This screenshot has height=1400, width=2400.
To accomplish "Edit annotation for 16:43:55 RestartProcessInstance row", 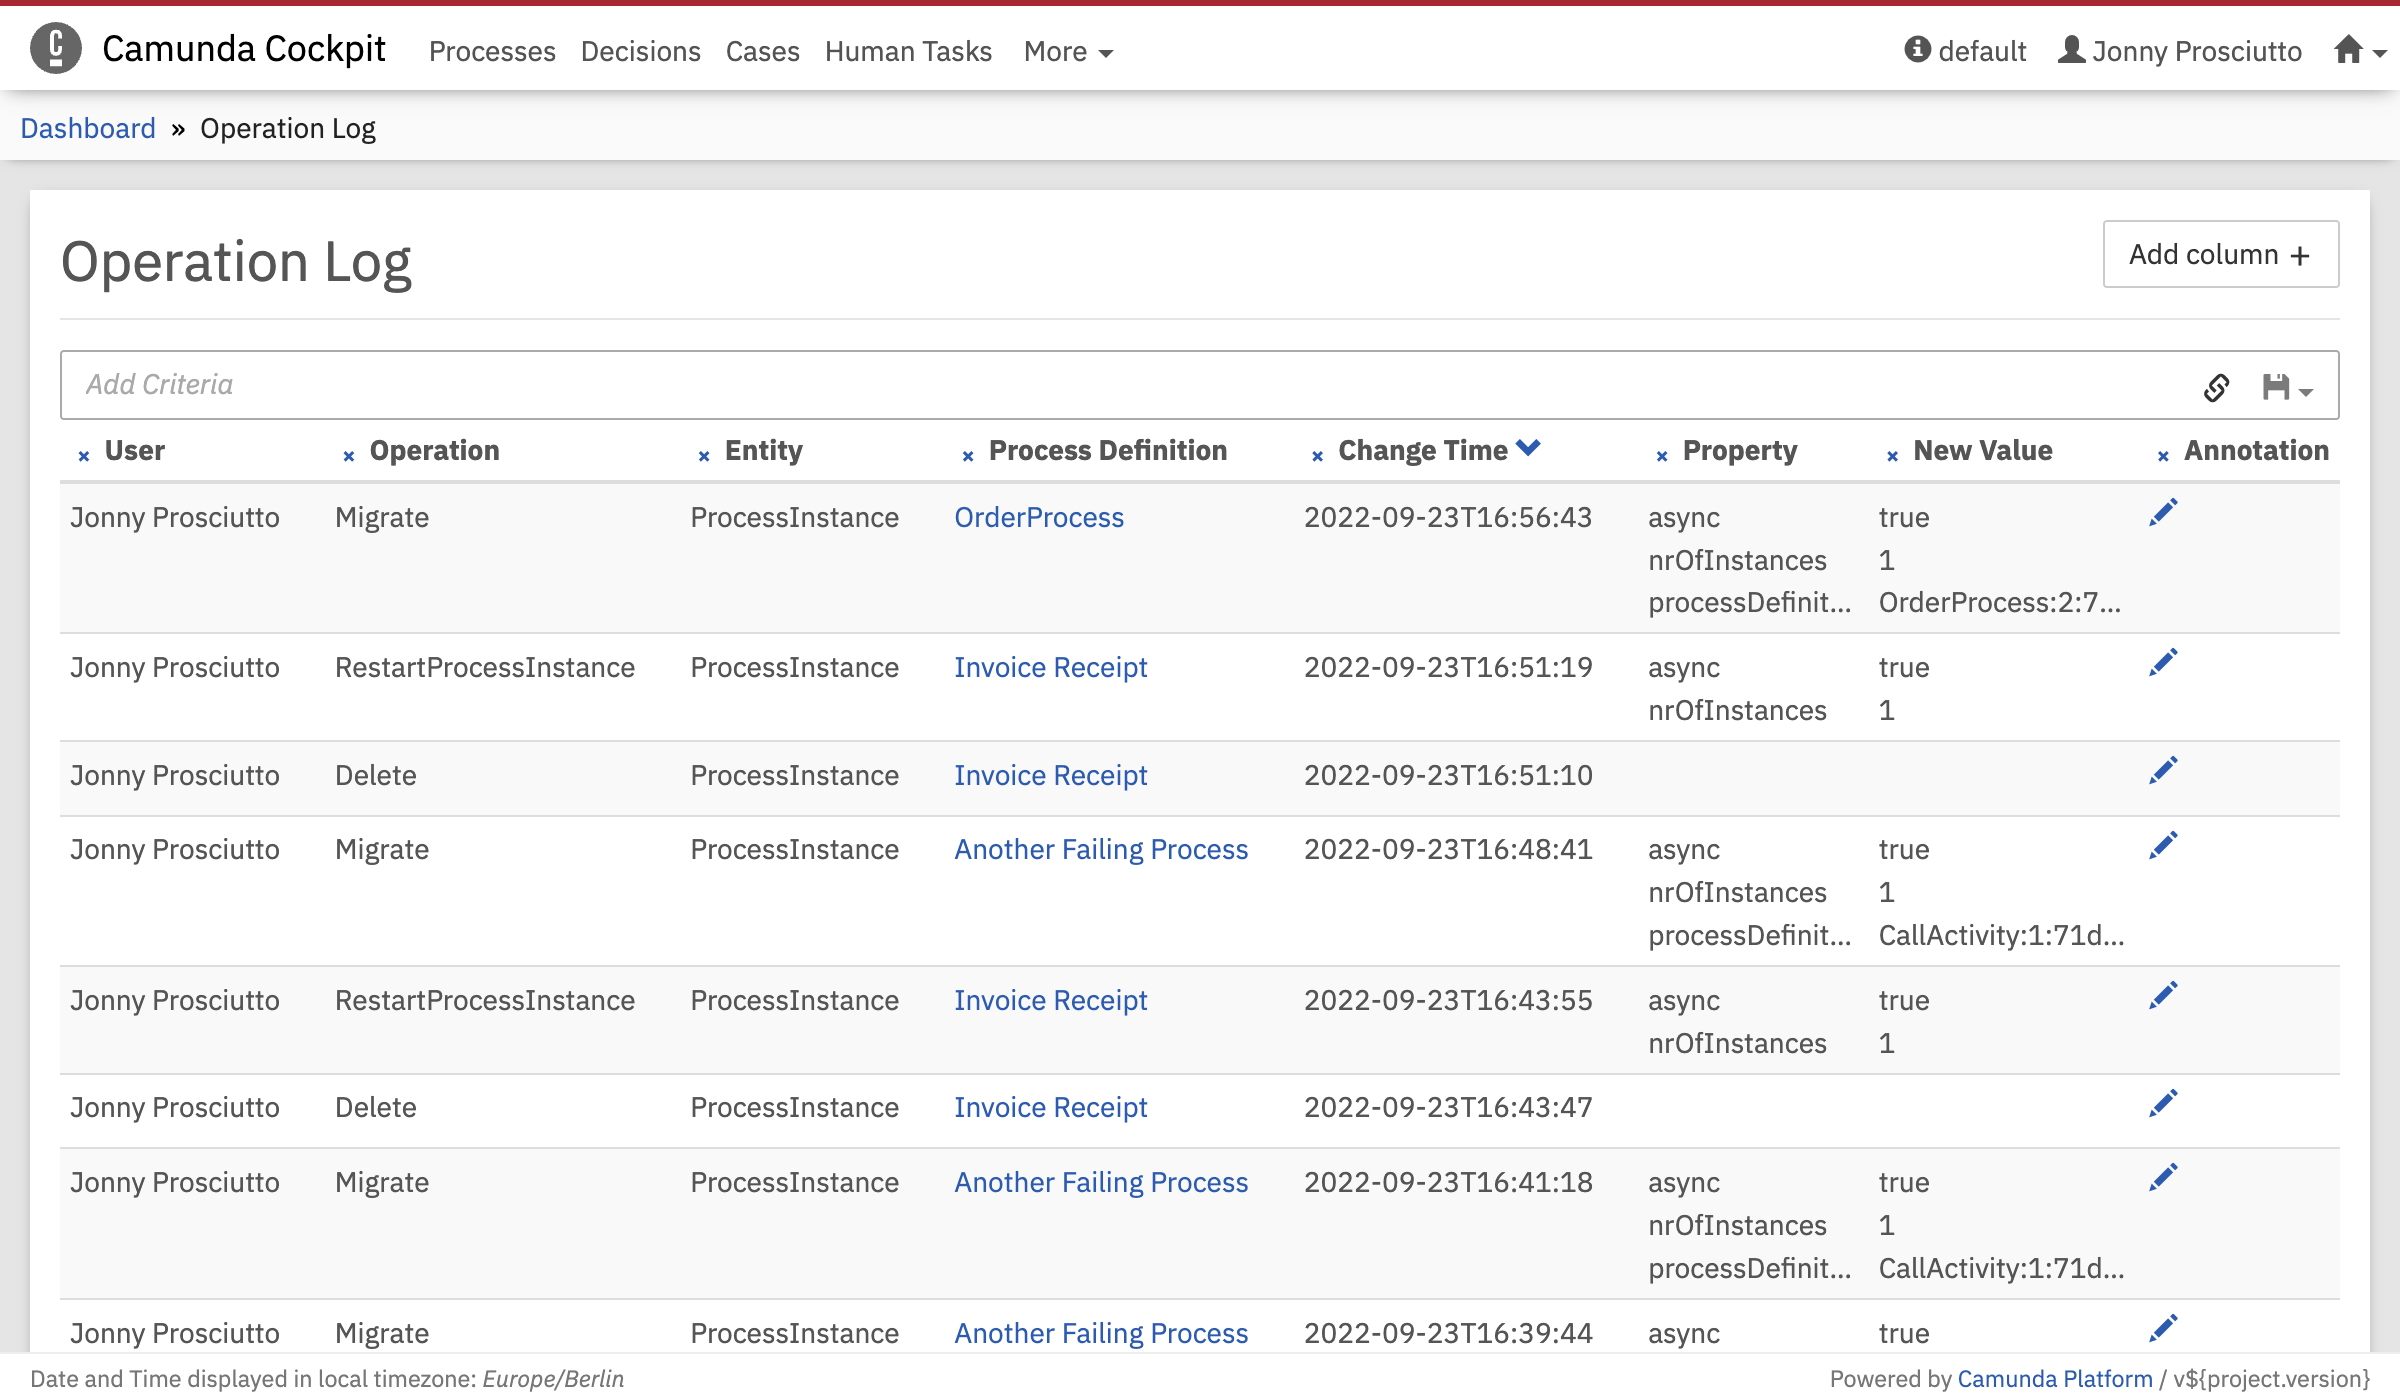I will tap(2163, 995).
